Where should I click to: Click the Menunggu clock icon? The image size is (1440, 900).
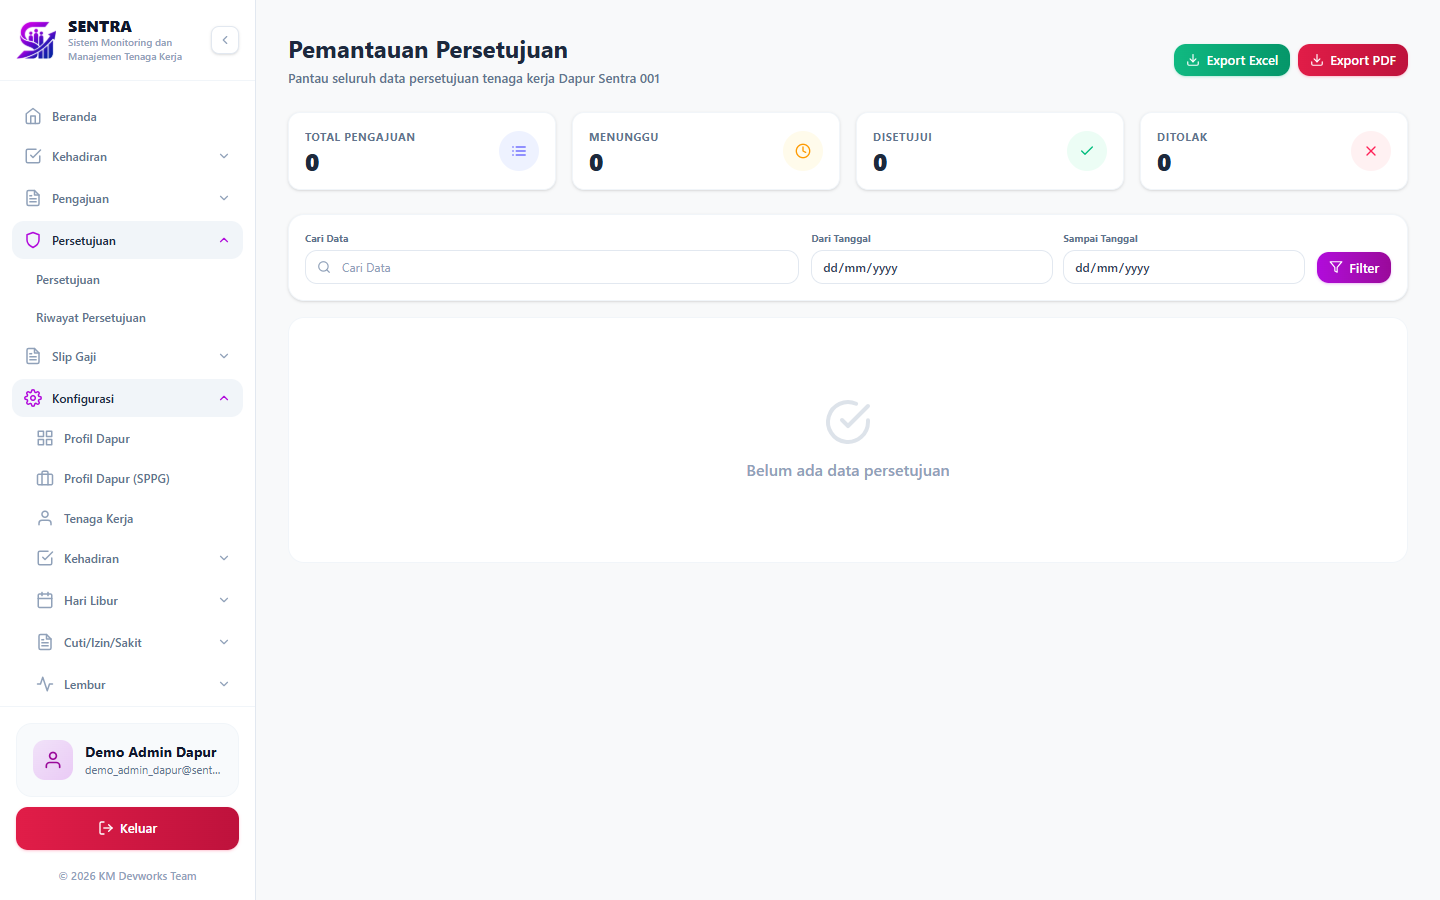(x=803, y=151)
